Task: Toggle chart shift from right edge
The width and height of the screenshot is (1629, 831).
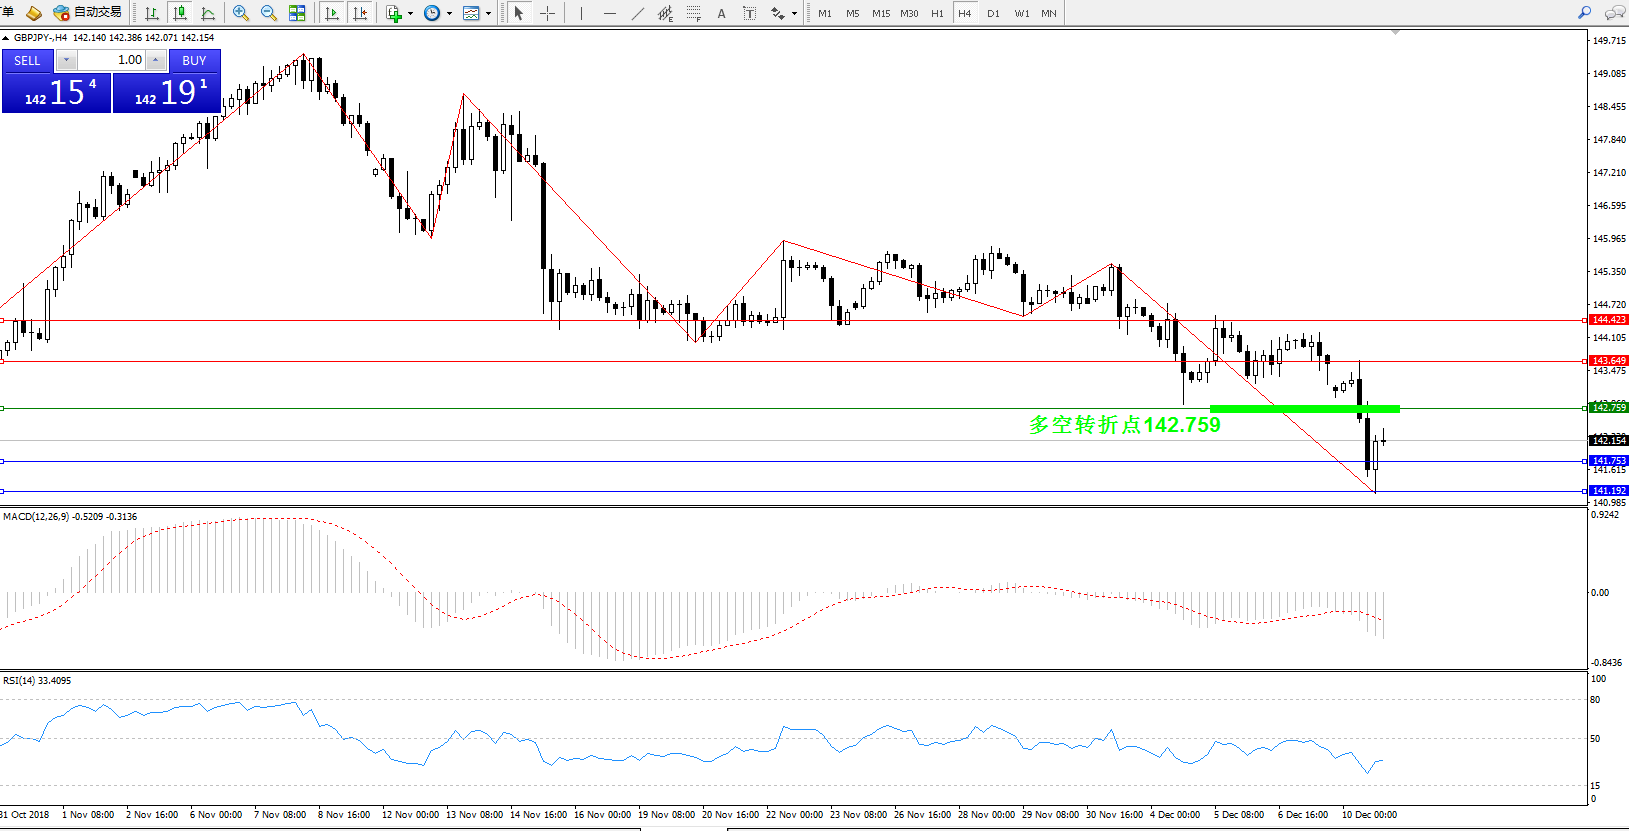Action: 360,13
